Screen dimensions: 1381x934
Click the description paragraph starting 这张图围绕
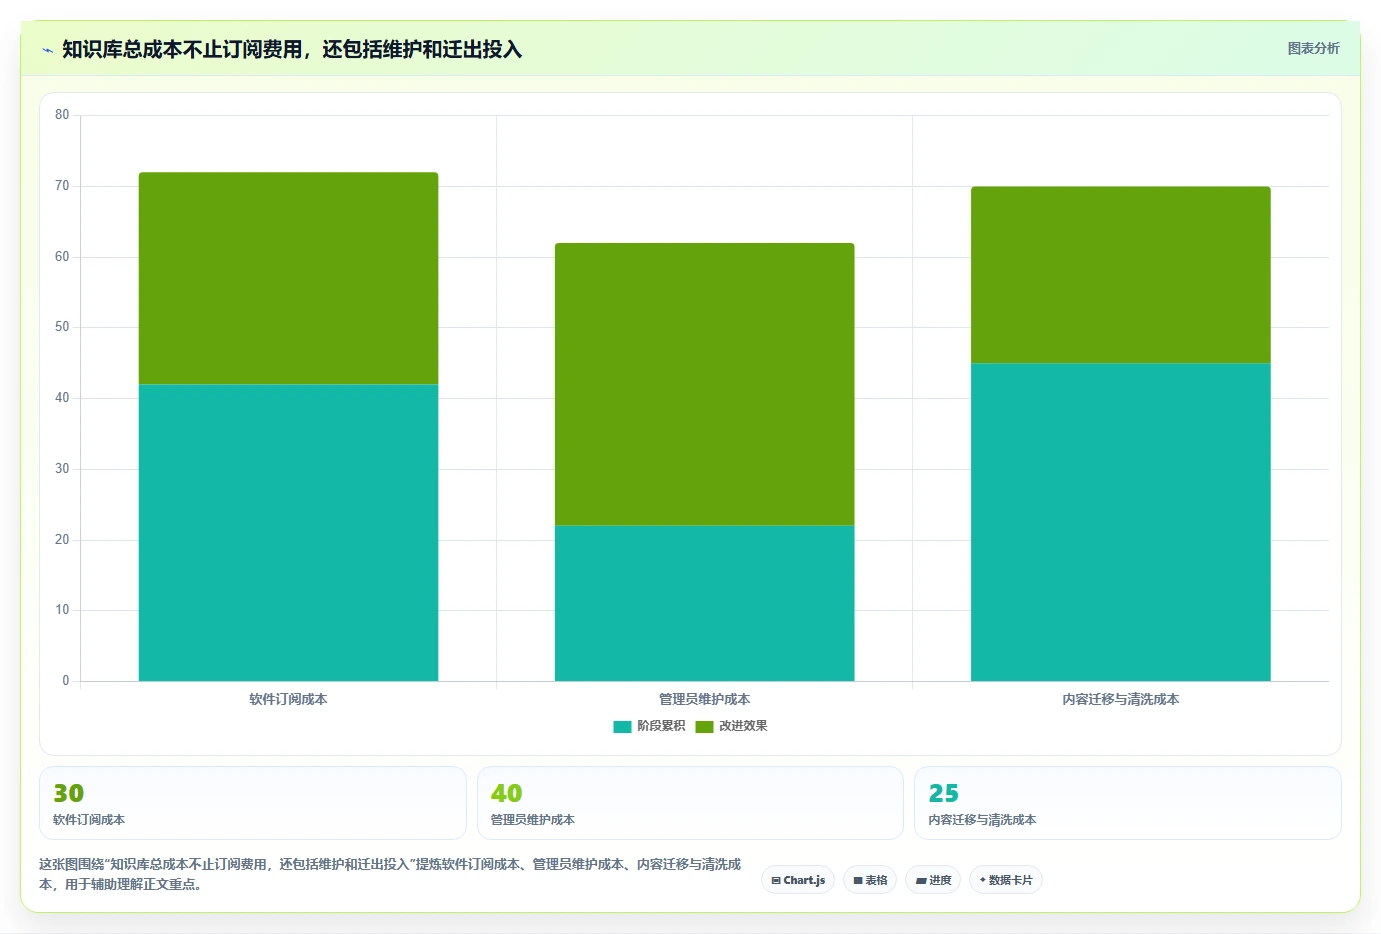coord(390,874)
